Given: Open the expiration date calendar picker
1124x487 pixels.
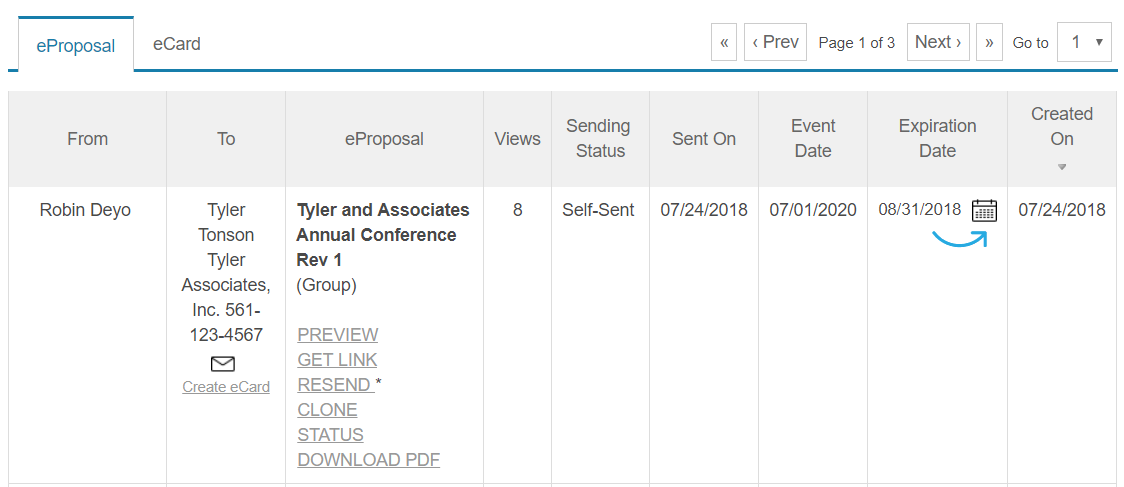Looking at the screenshot, I should pyautogui.click(x=984, y=210).
